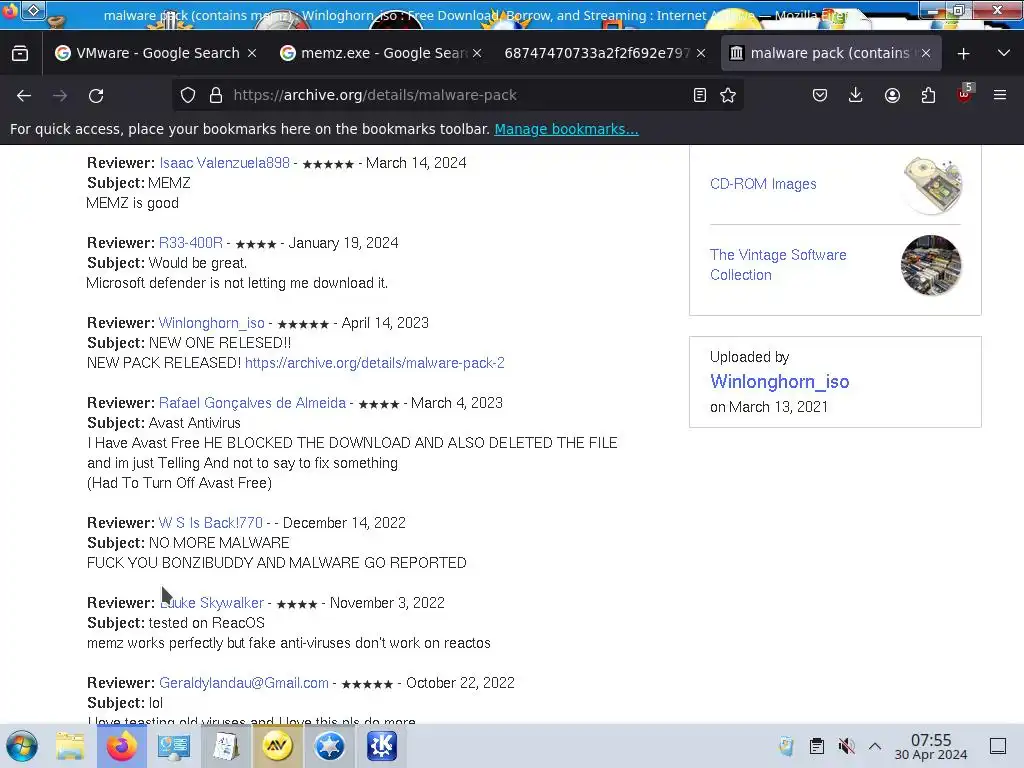This screenshot has width=1024, height=768.
Task: Open system monitor taskbar icon
Action: point(174,746)
